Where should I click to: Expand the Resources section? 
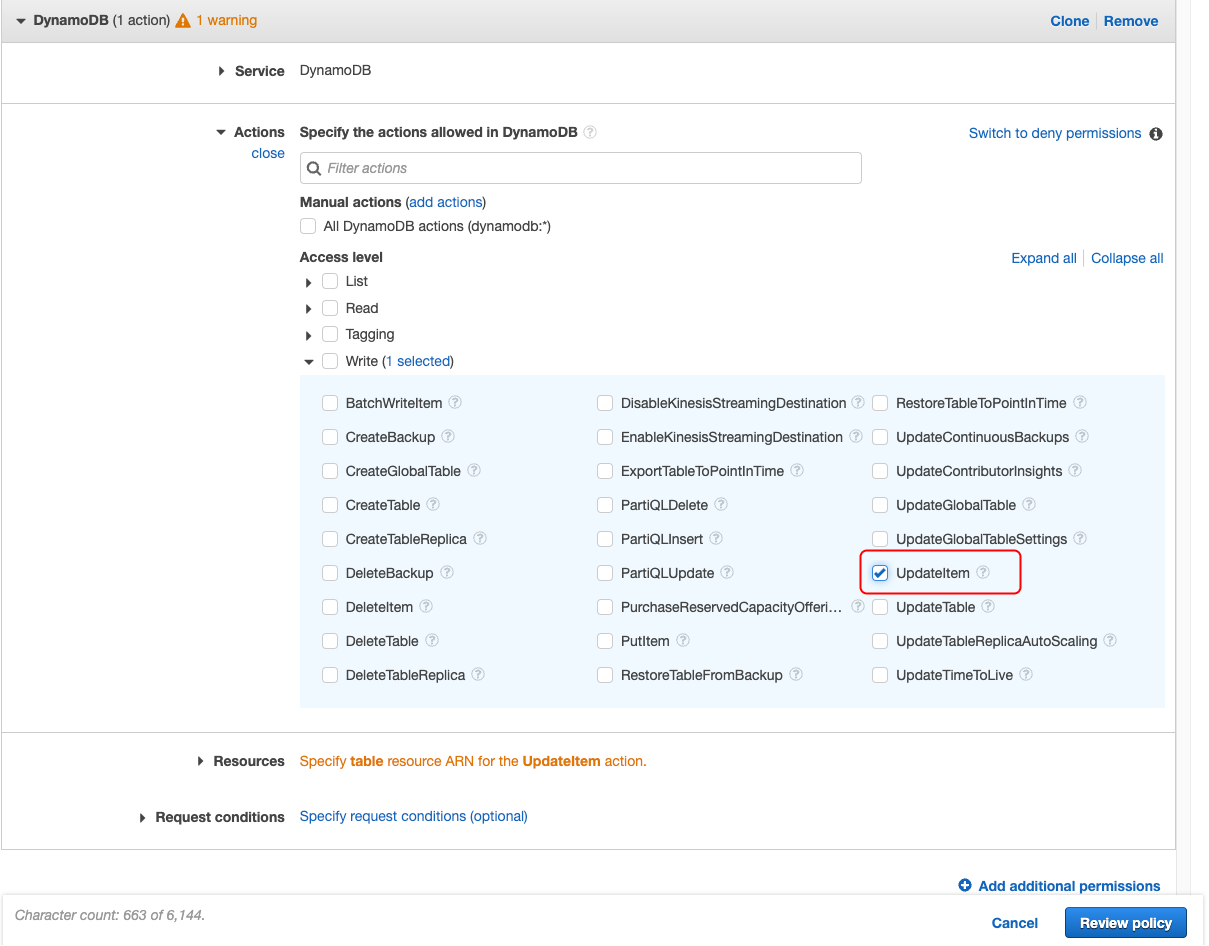click(x=201, y=762)
